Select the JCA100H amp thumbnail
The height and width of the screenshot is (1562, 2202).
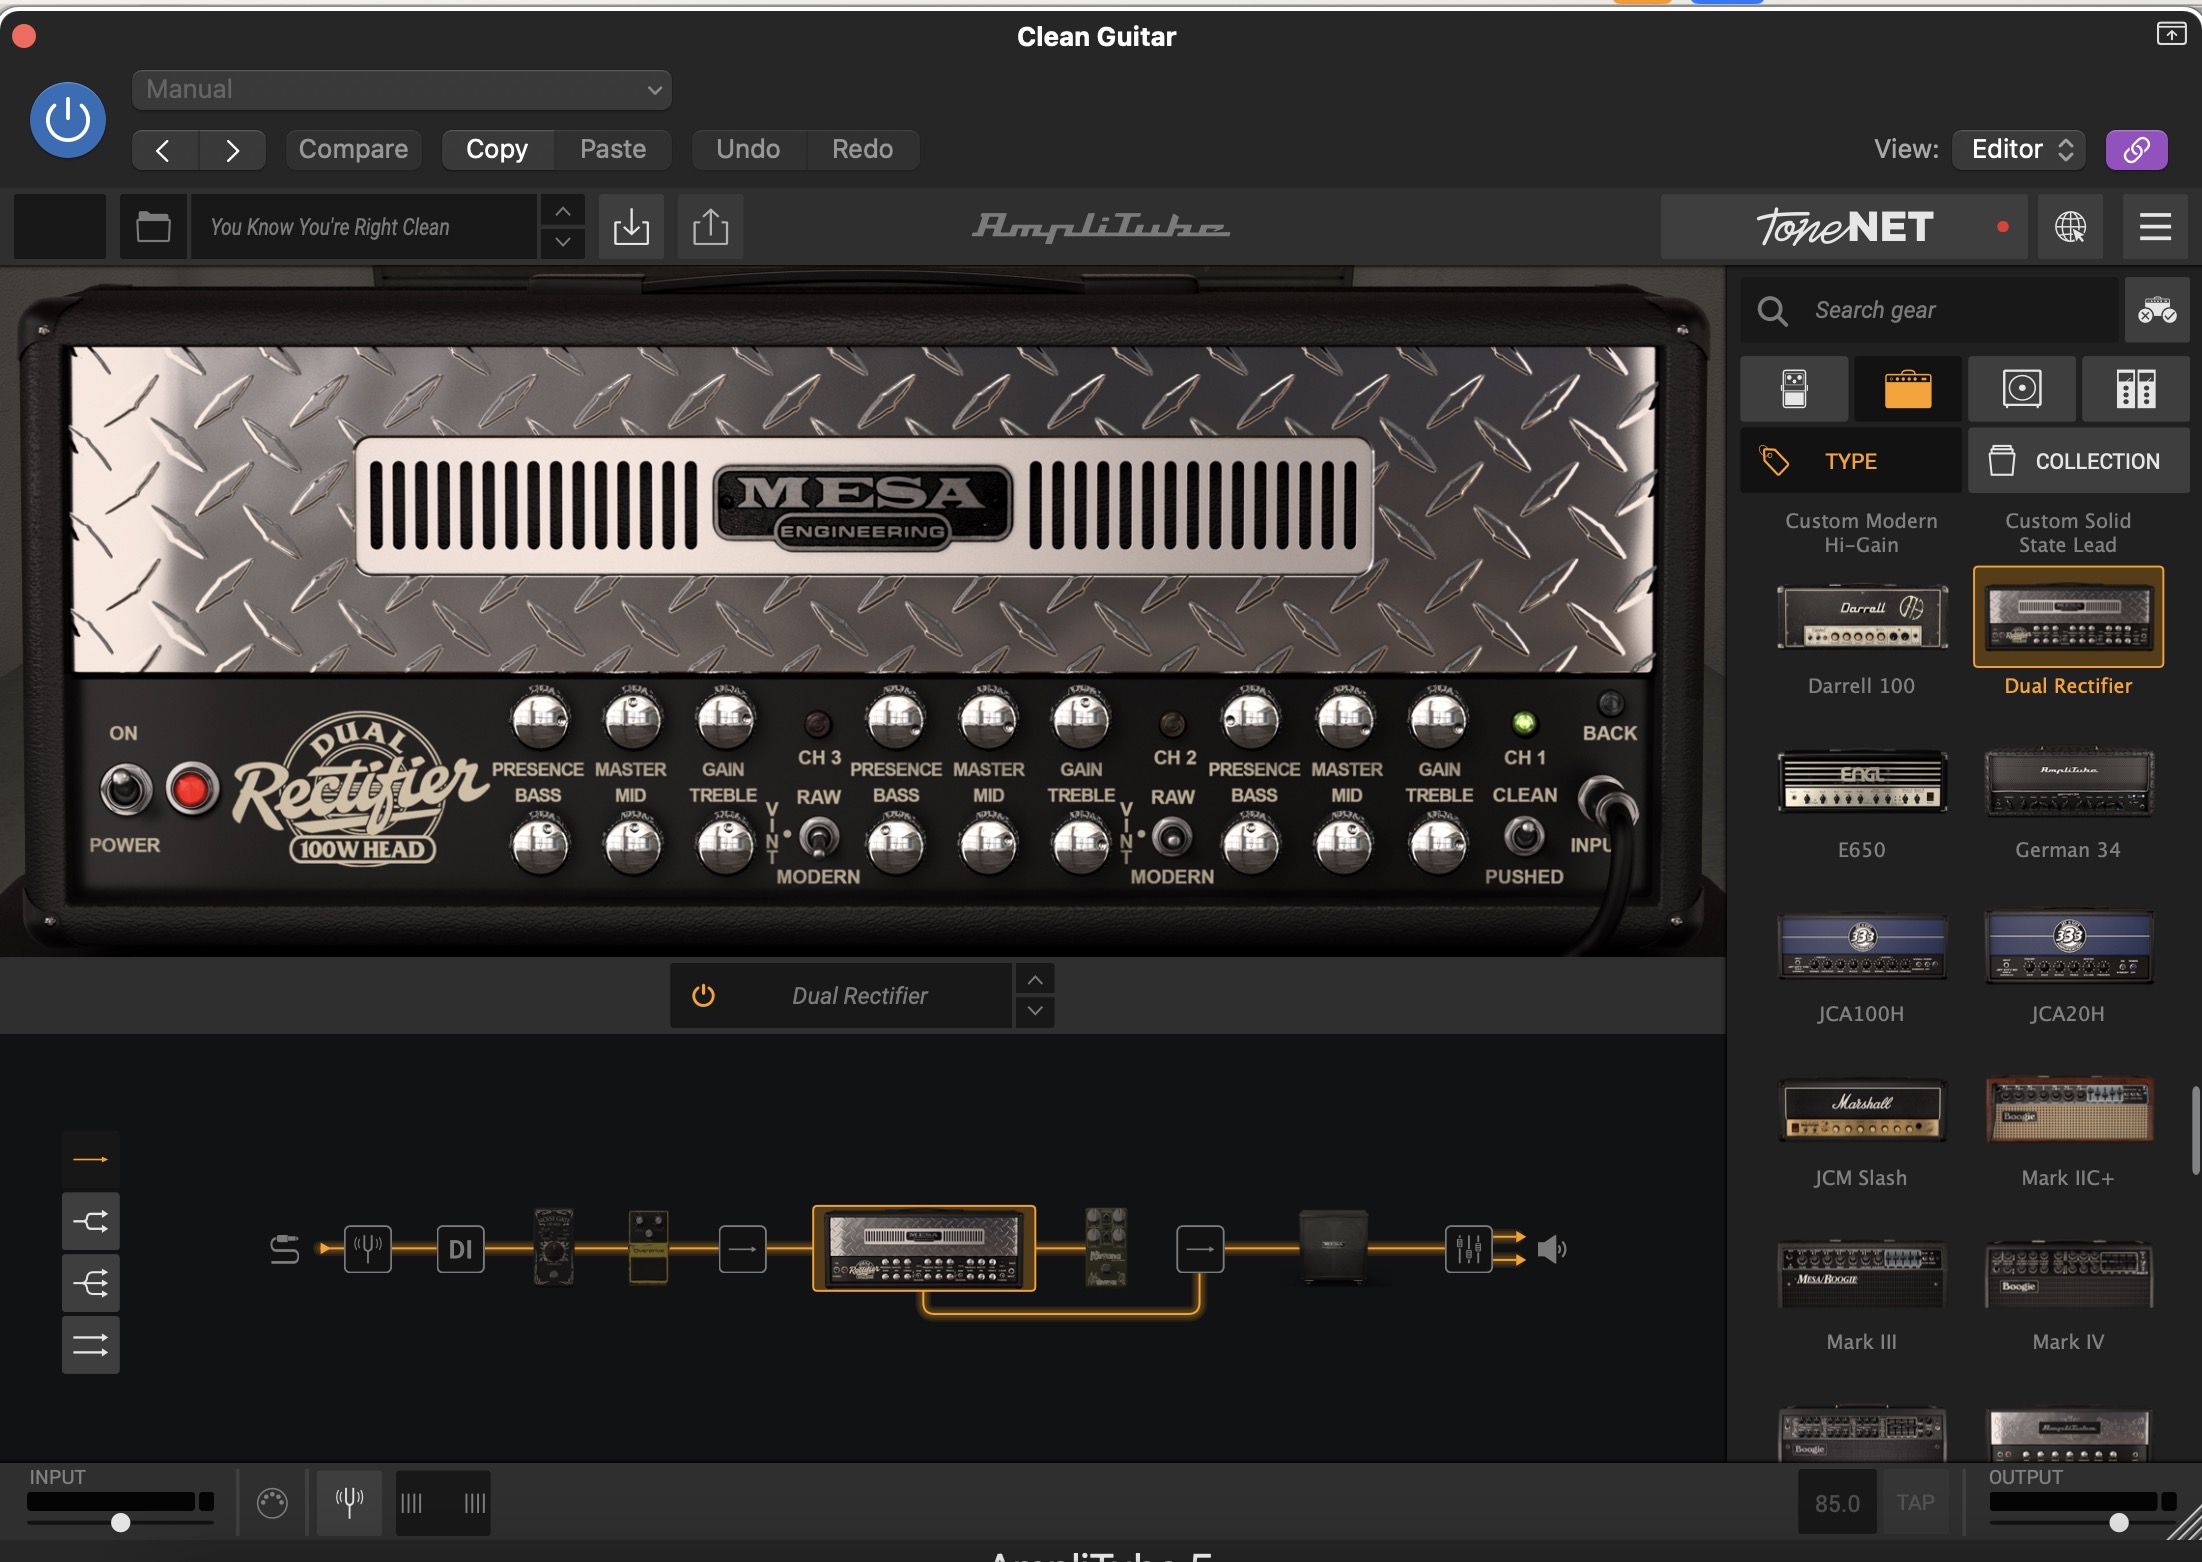(1862, 945)
